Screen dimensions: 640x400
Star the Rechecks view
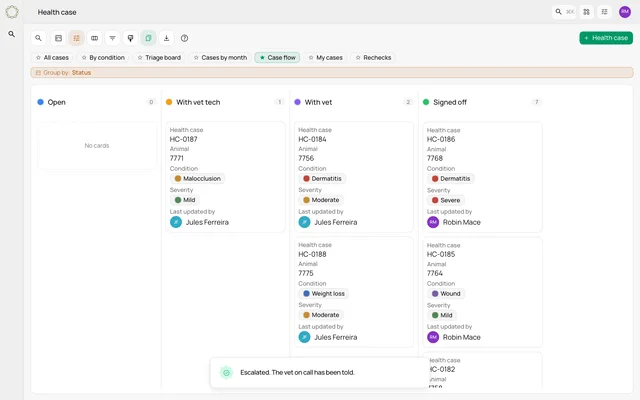(358, 58)
